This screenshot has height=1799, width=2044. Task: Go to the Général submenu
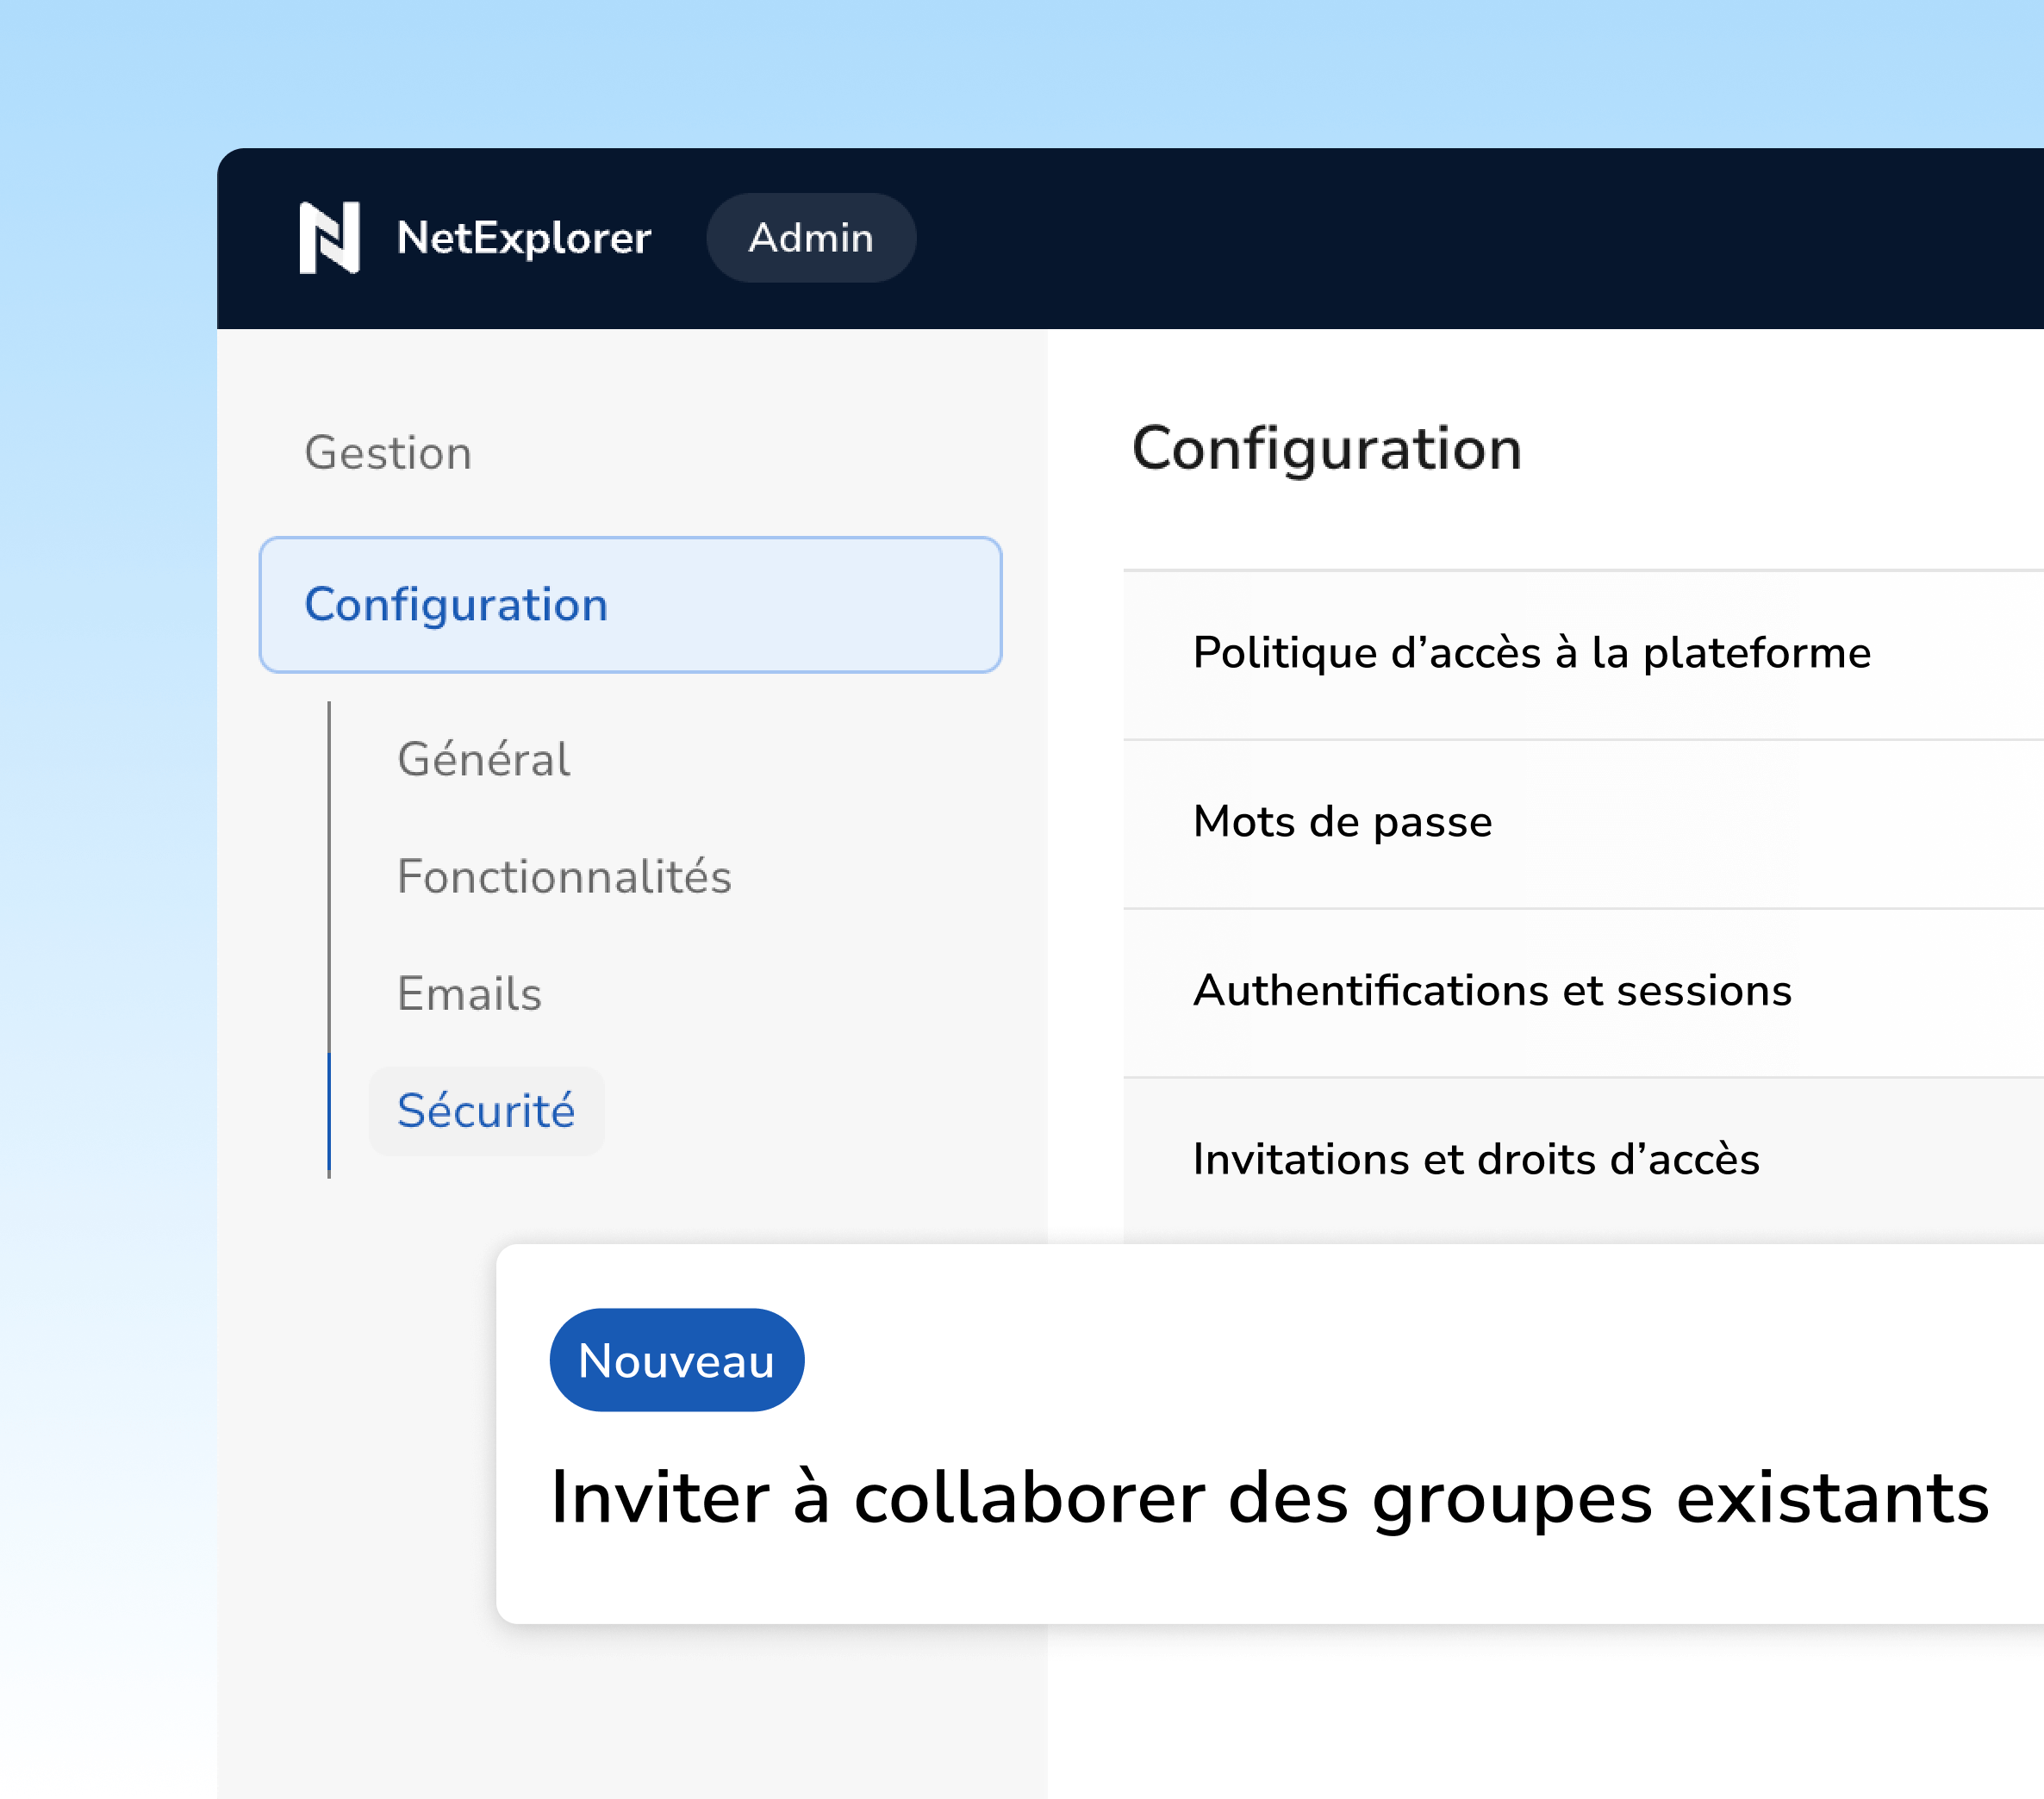point(484,759)
